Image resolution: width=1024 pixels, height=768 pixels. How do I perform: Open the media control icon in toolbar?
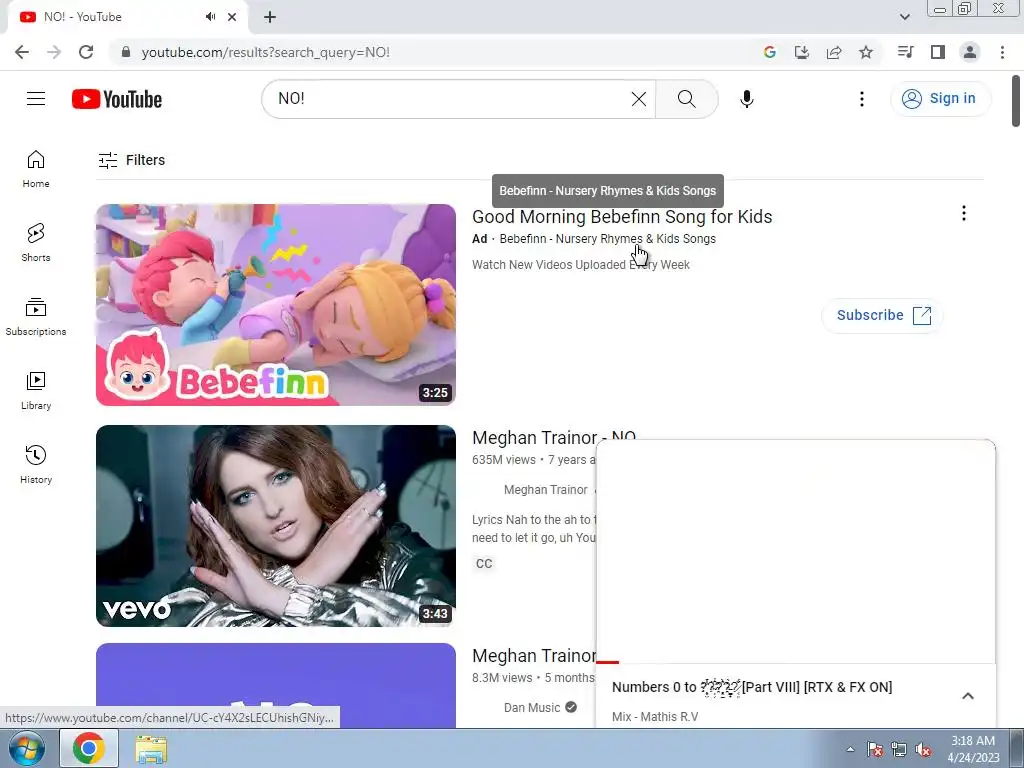905,52
